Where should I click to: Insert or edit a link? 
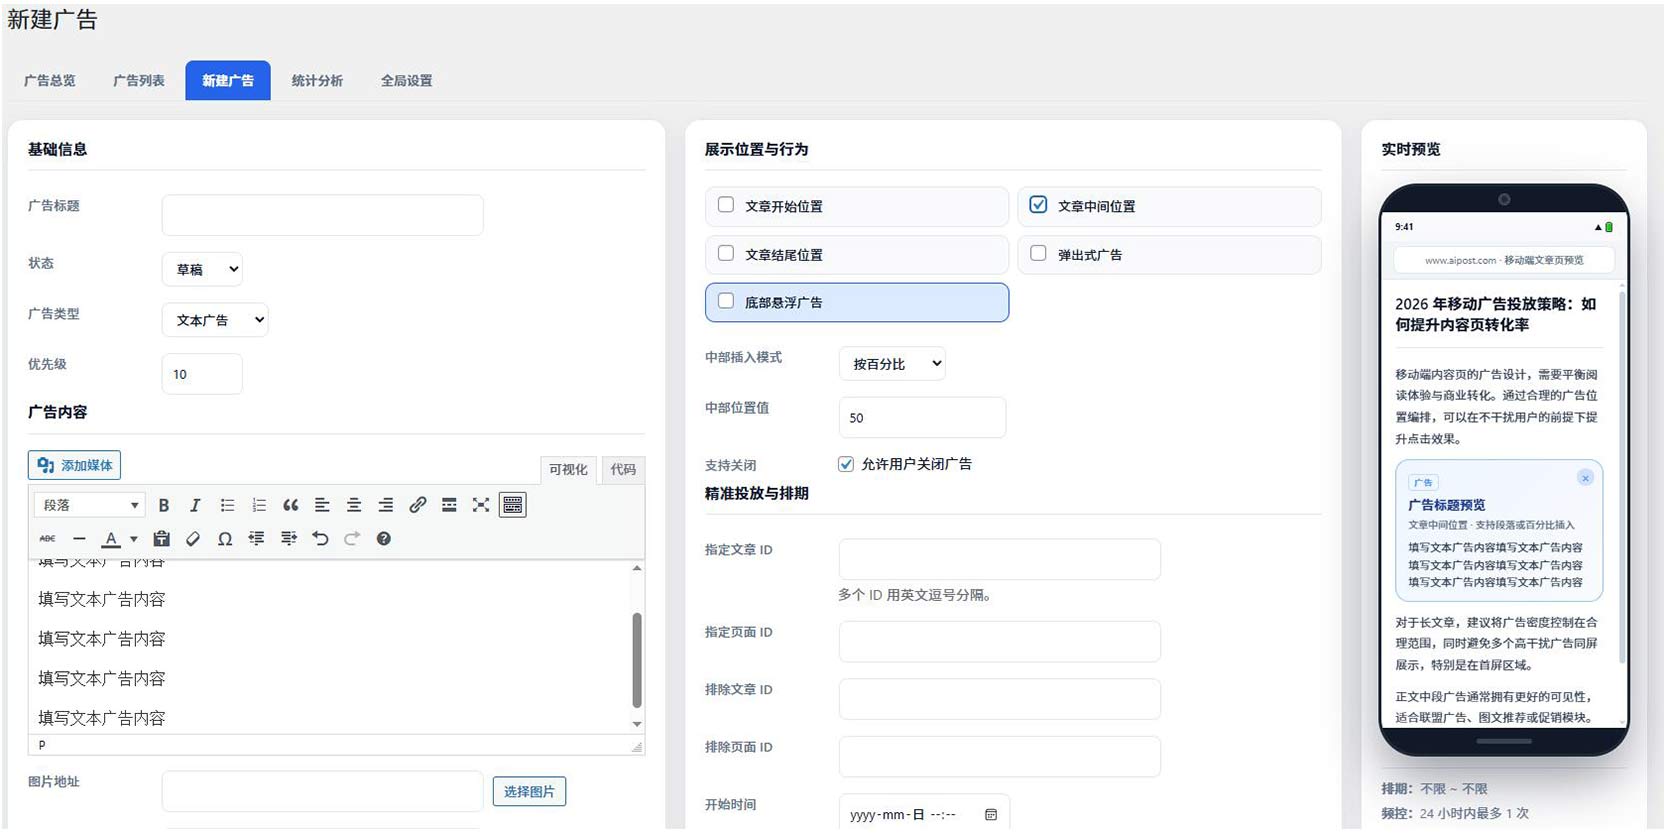[418, 505]
